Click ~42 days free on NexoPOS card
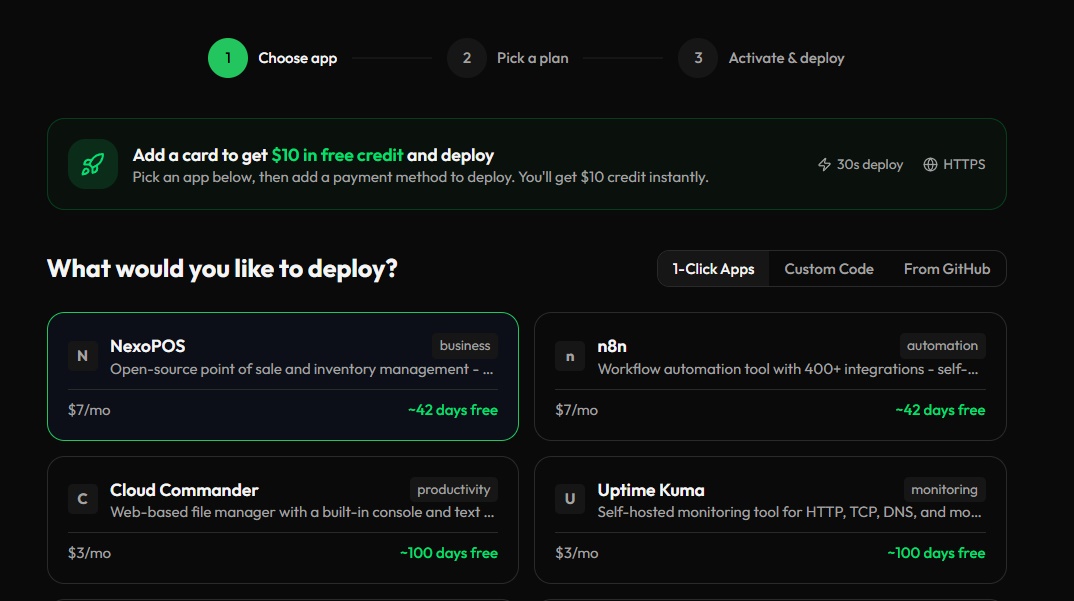 pyautogui.click(x=453, y=410)
